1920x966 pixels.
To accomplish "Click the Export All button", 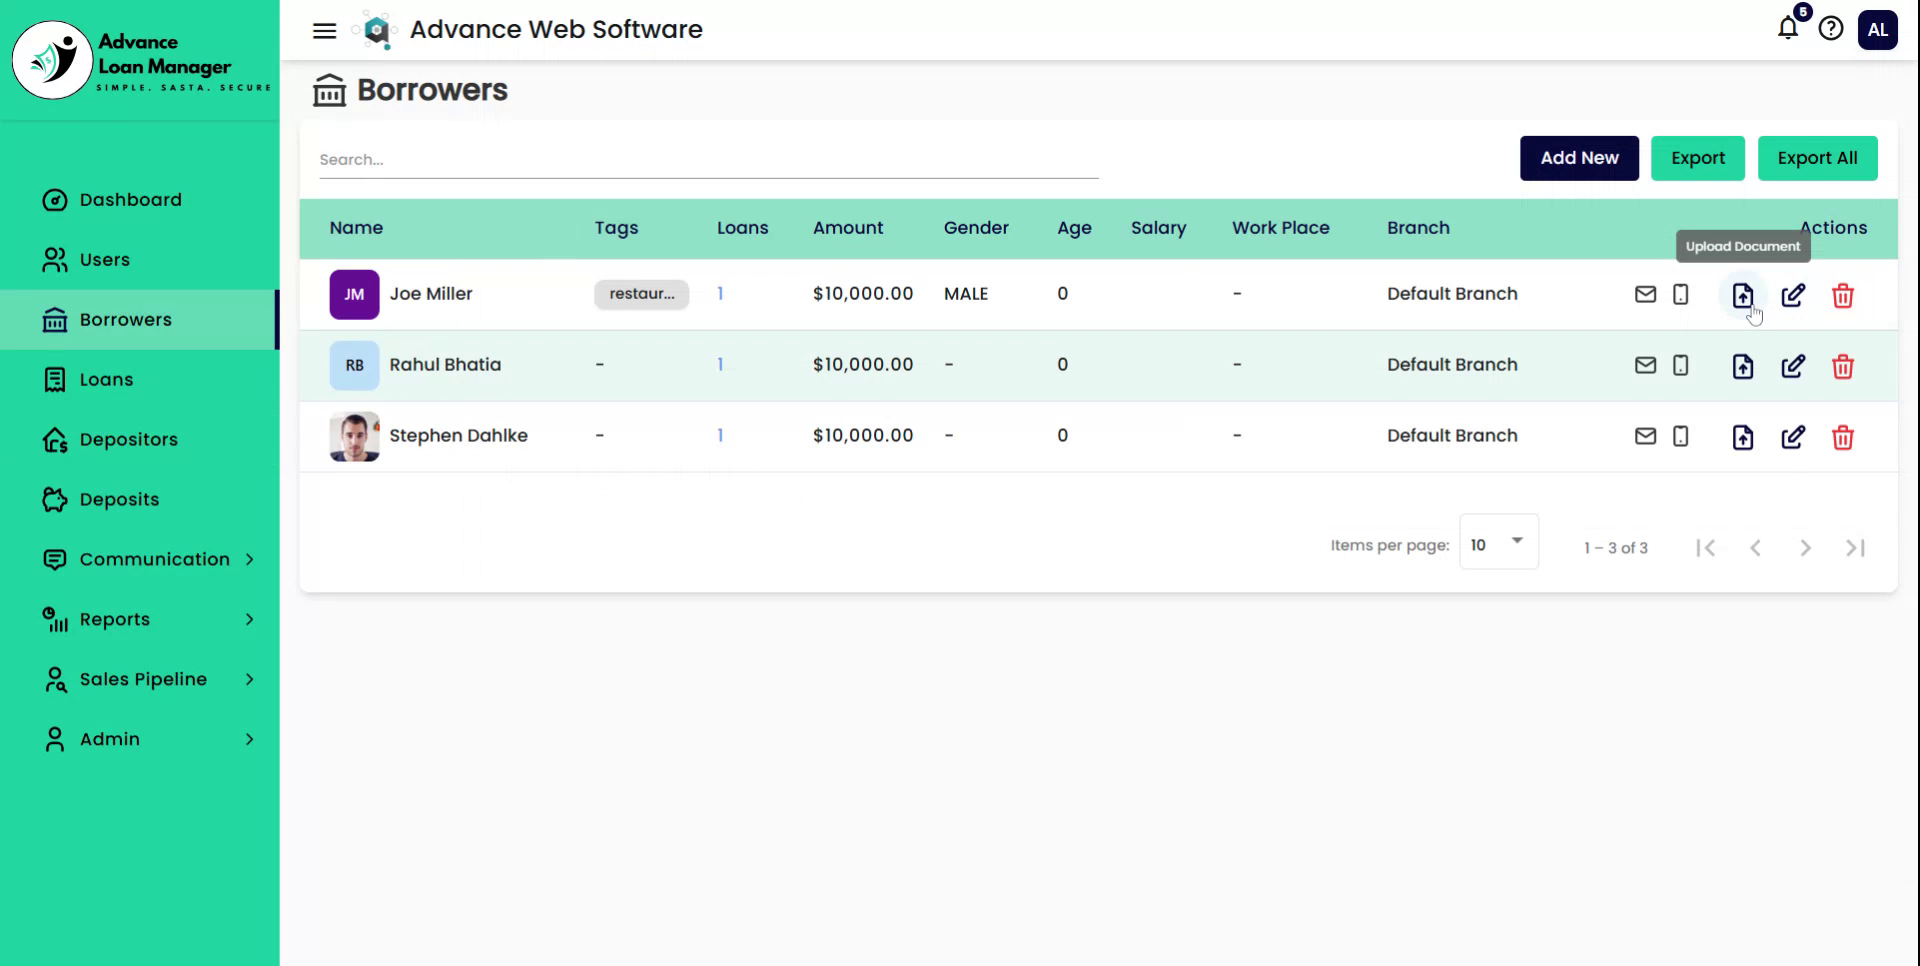I will (1816, 158).
